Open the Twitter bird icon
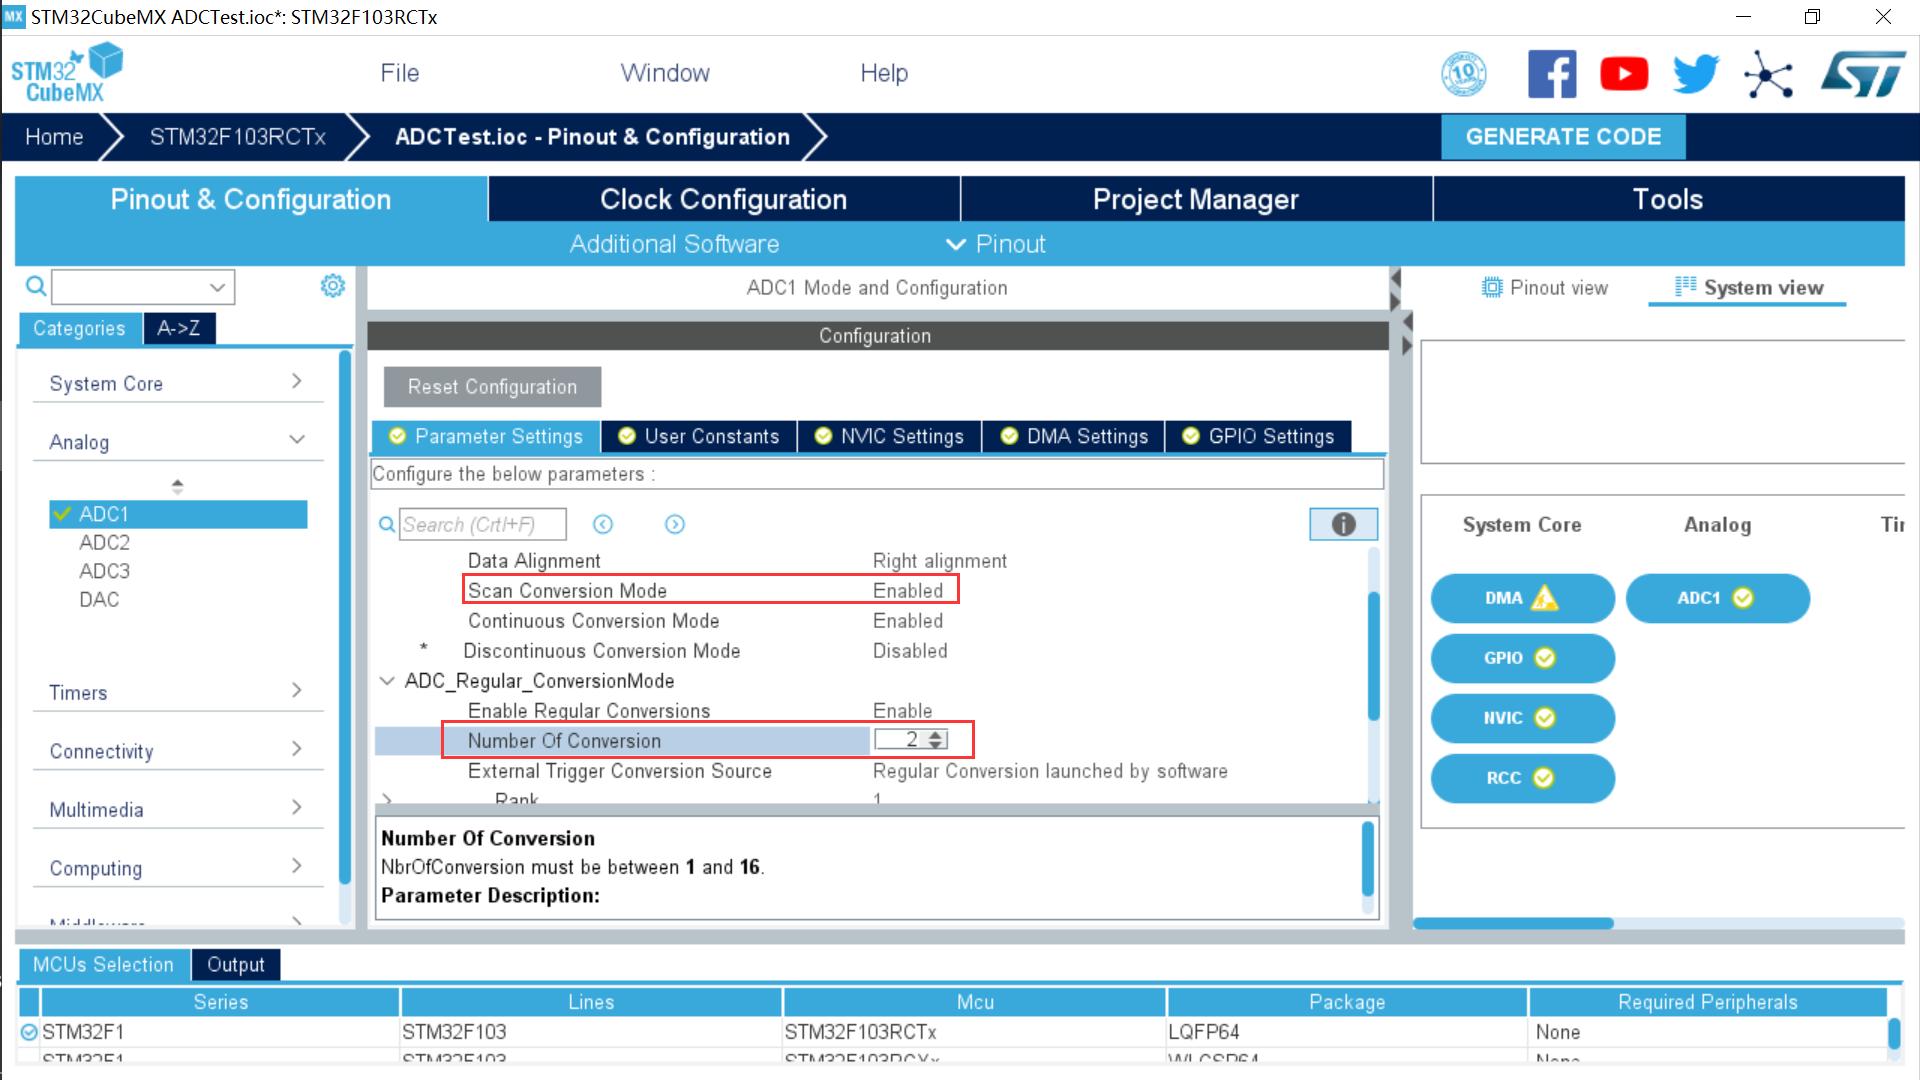The height and width of the screenshot is (1080, 1920). [1695, 74]
